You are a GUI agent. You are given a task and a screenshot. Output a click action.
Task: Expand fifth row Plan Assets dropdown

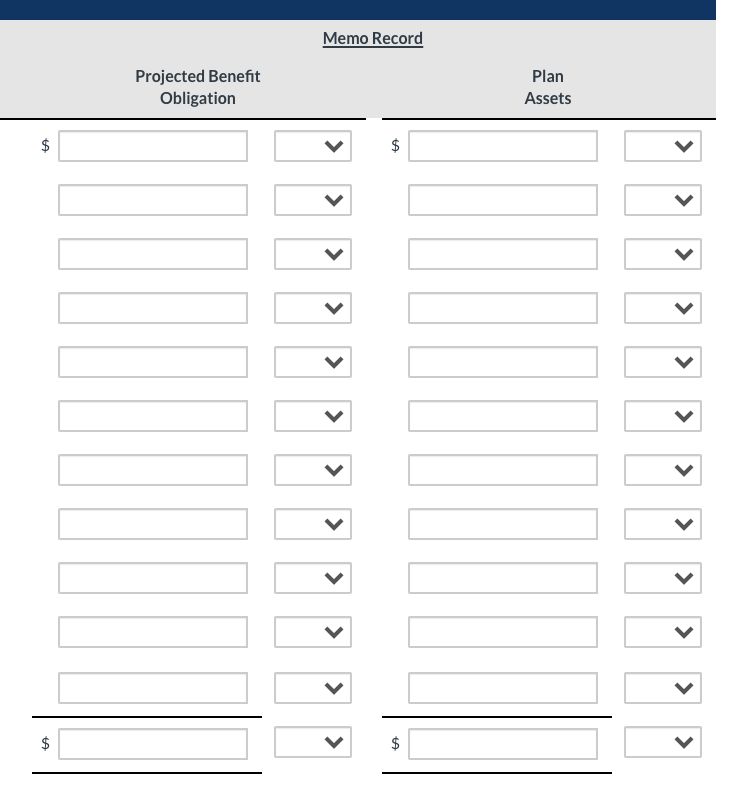tap(663, 363)
